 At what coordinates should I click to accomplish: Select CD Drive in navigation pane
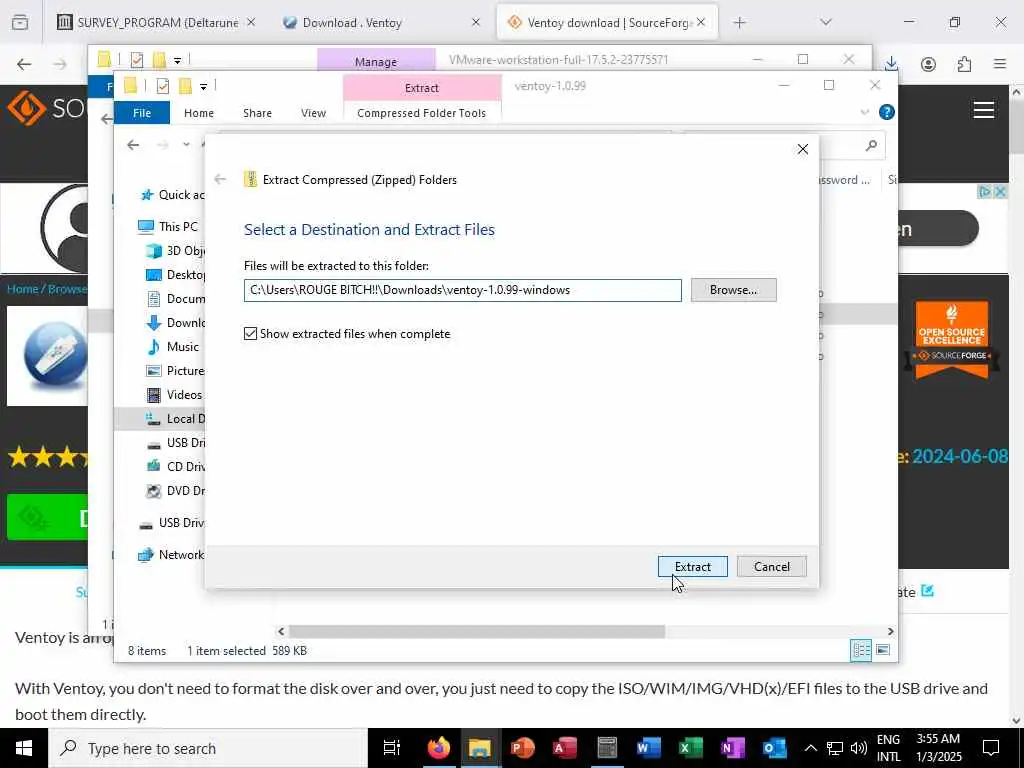coord(175,466)
